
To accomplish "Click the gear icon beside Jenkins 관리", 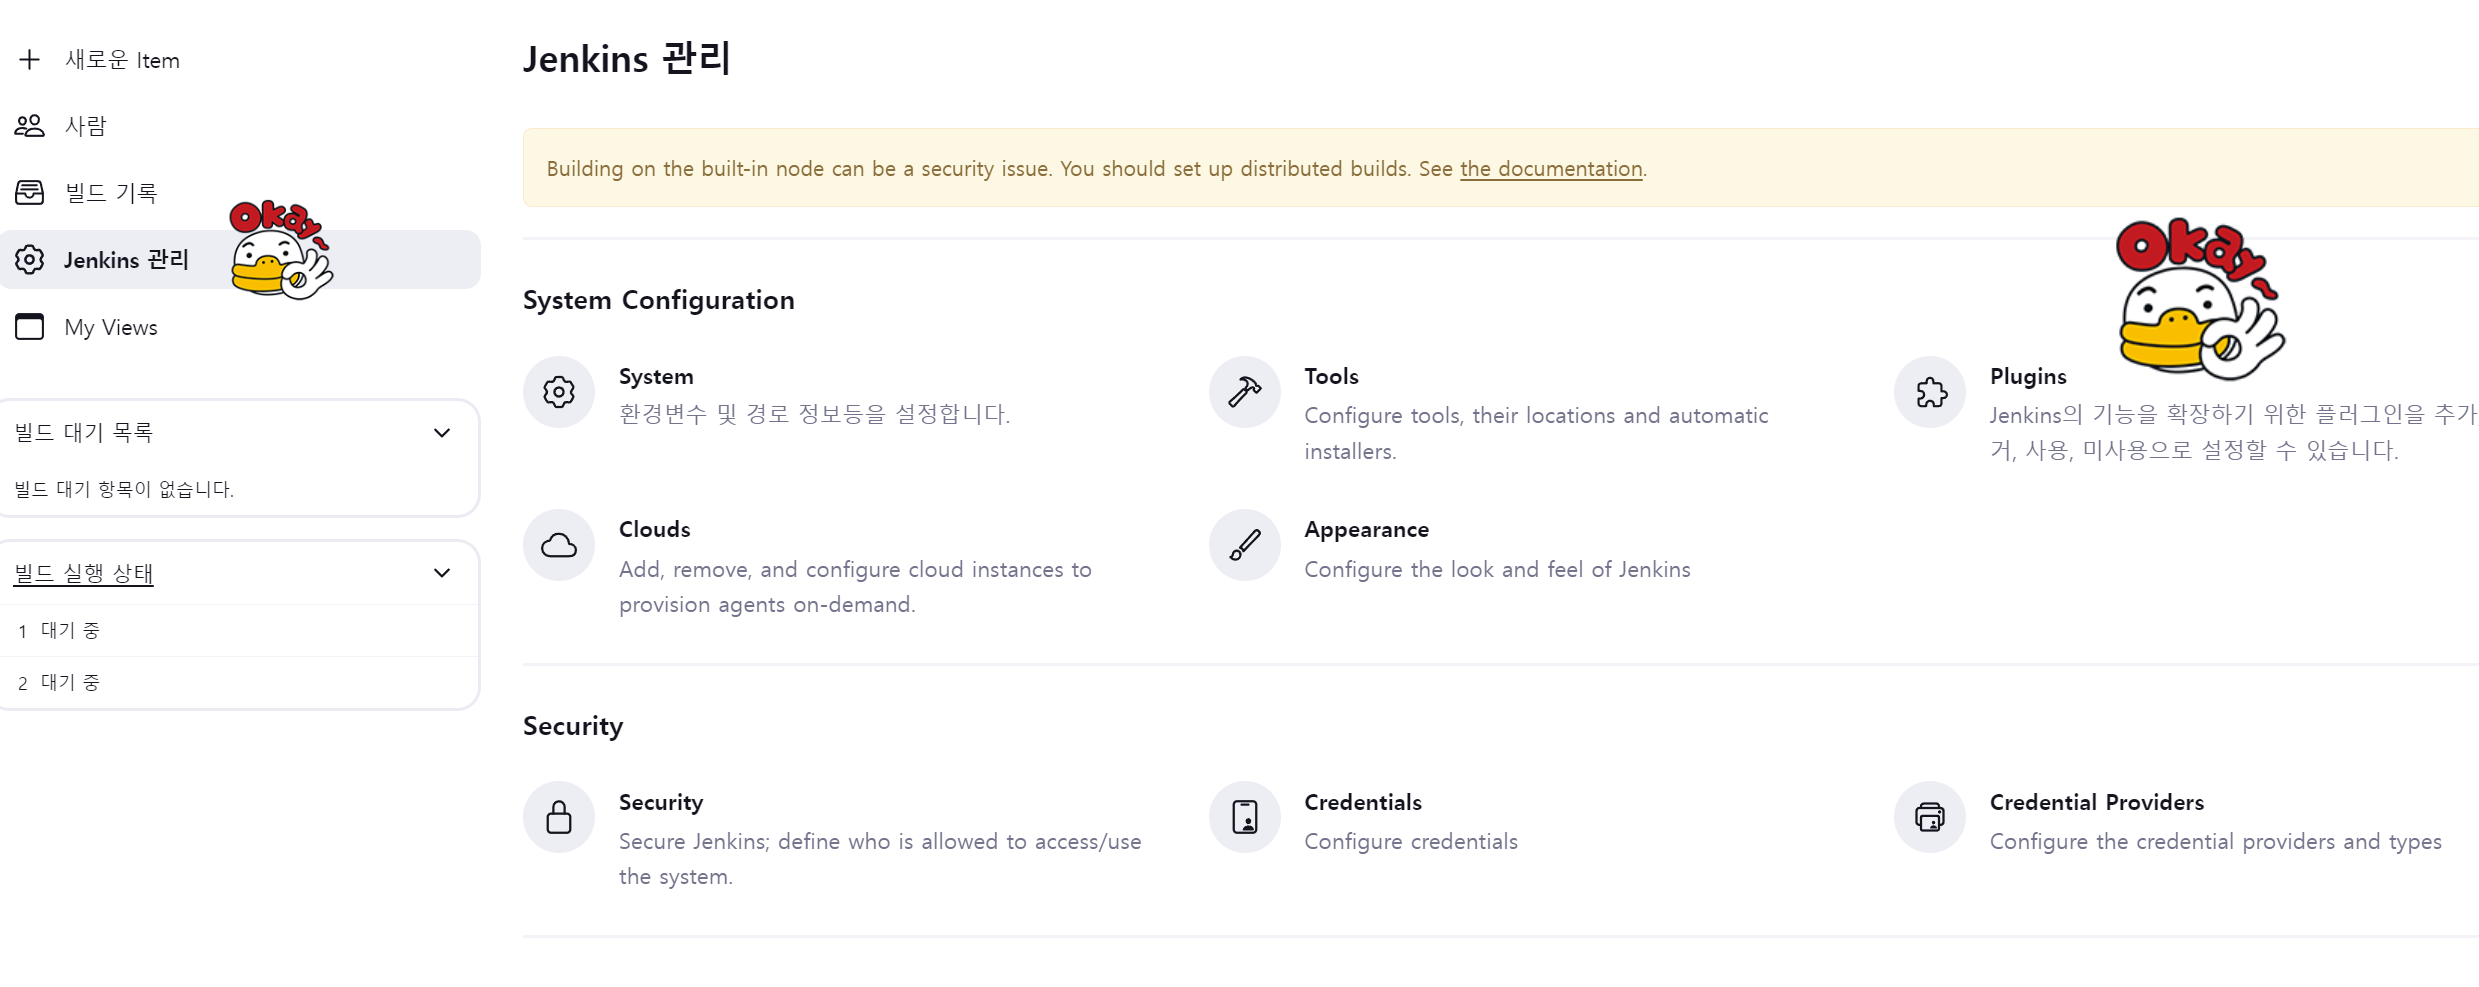I will click(x=30, y=260).
